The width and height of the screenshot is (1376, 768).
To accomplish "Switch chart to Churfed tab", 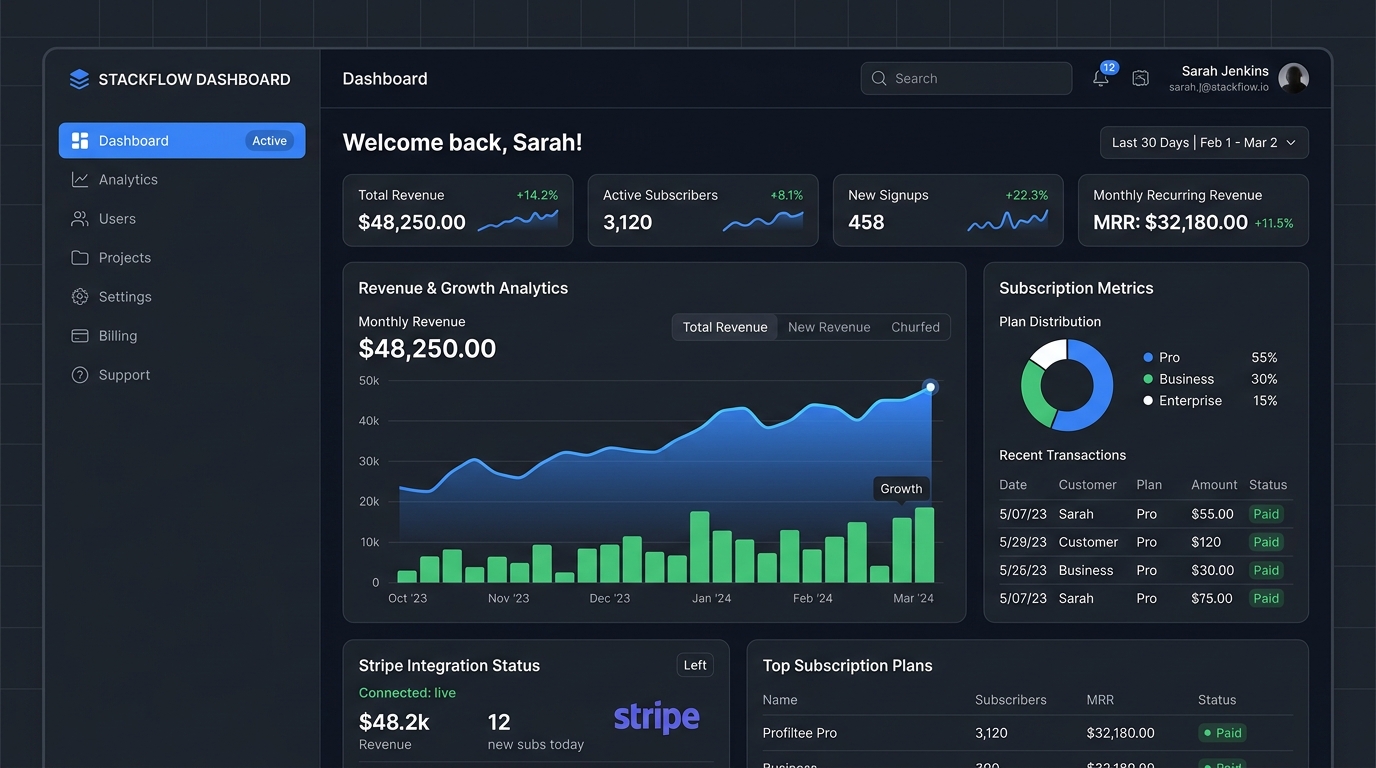I will point(915,327).
